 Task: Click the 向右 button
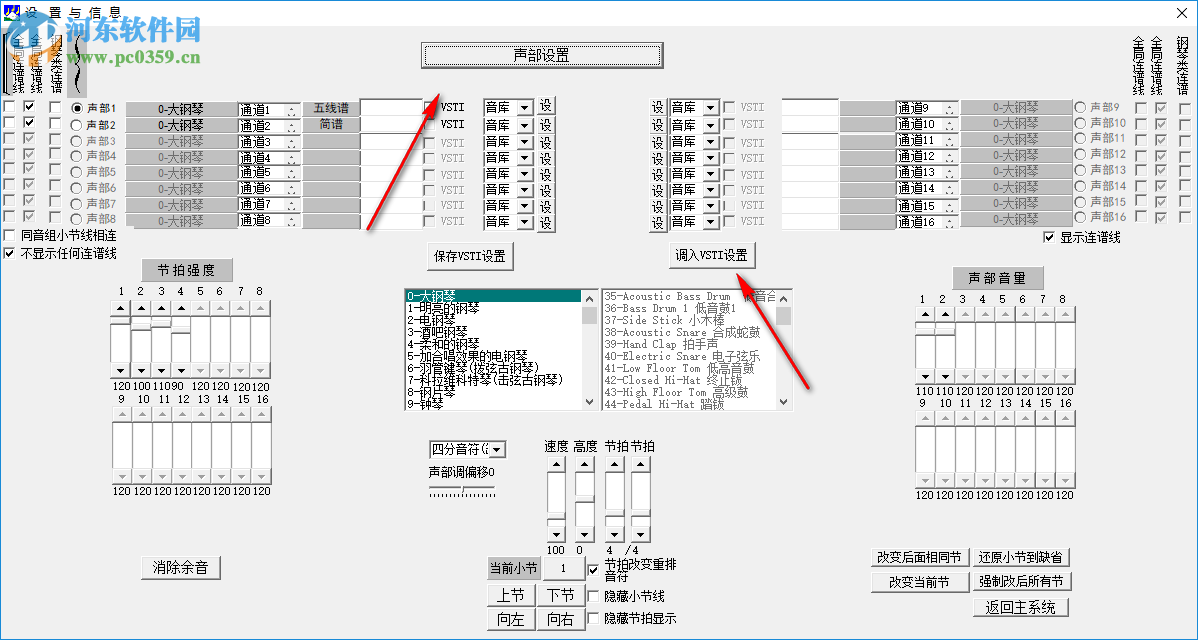click(561, 619)
